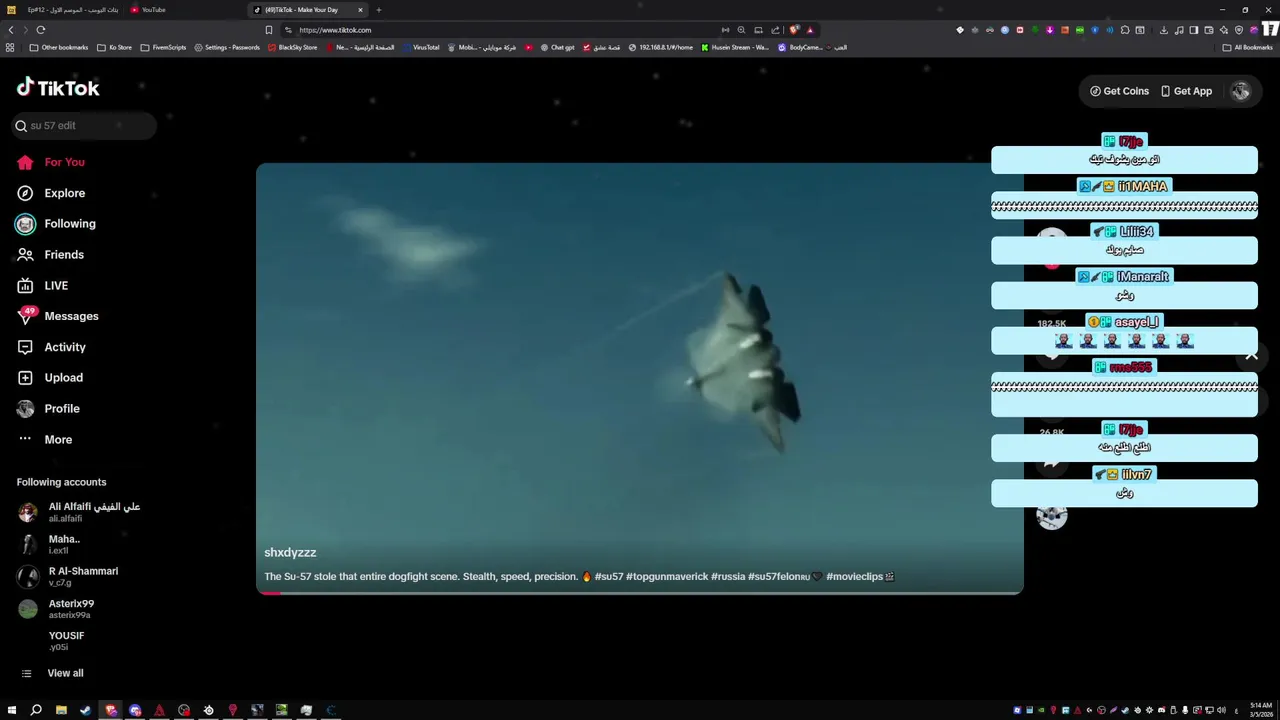
Task: Open the Chat gpt bookmark
Action: coord(556,47)
